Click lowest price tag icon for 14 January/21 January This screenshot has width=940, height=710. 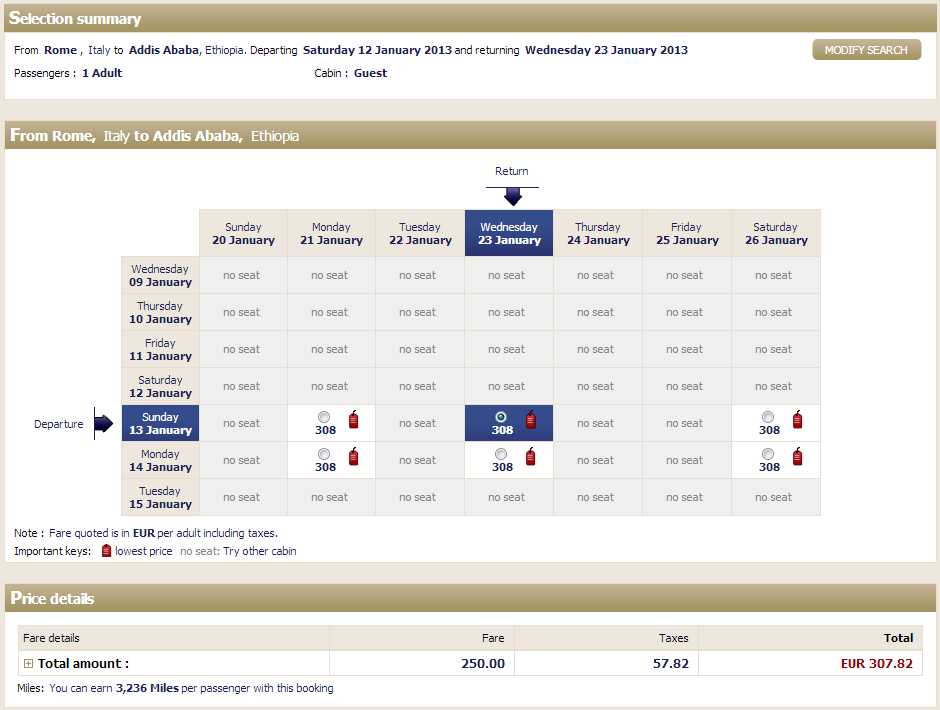point(354,457)
